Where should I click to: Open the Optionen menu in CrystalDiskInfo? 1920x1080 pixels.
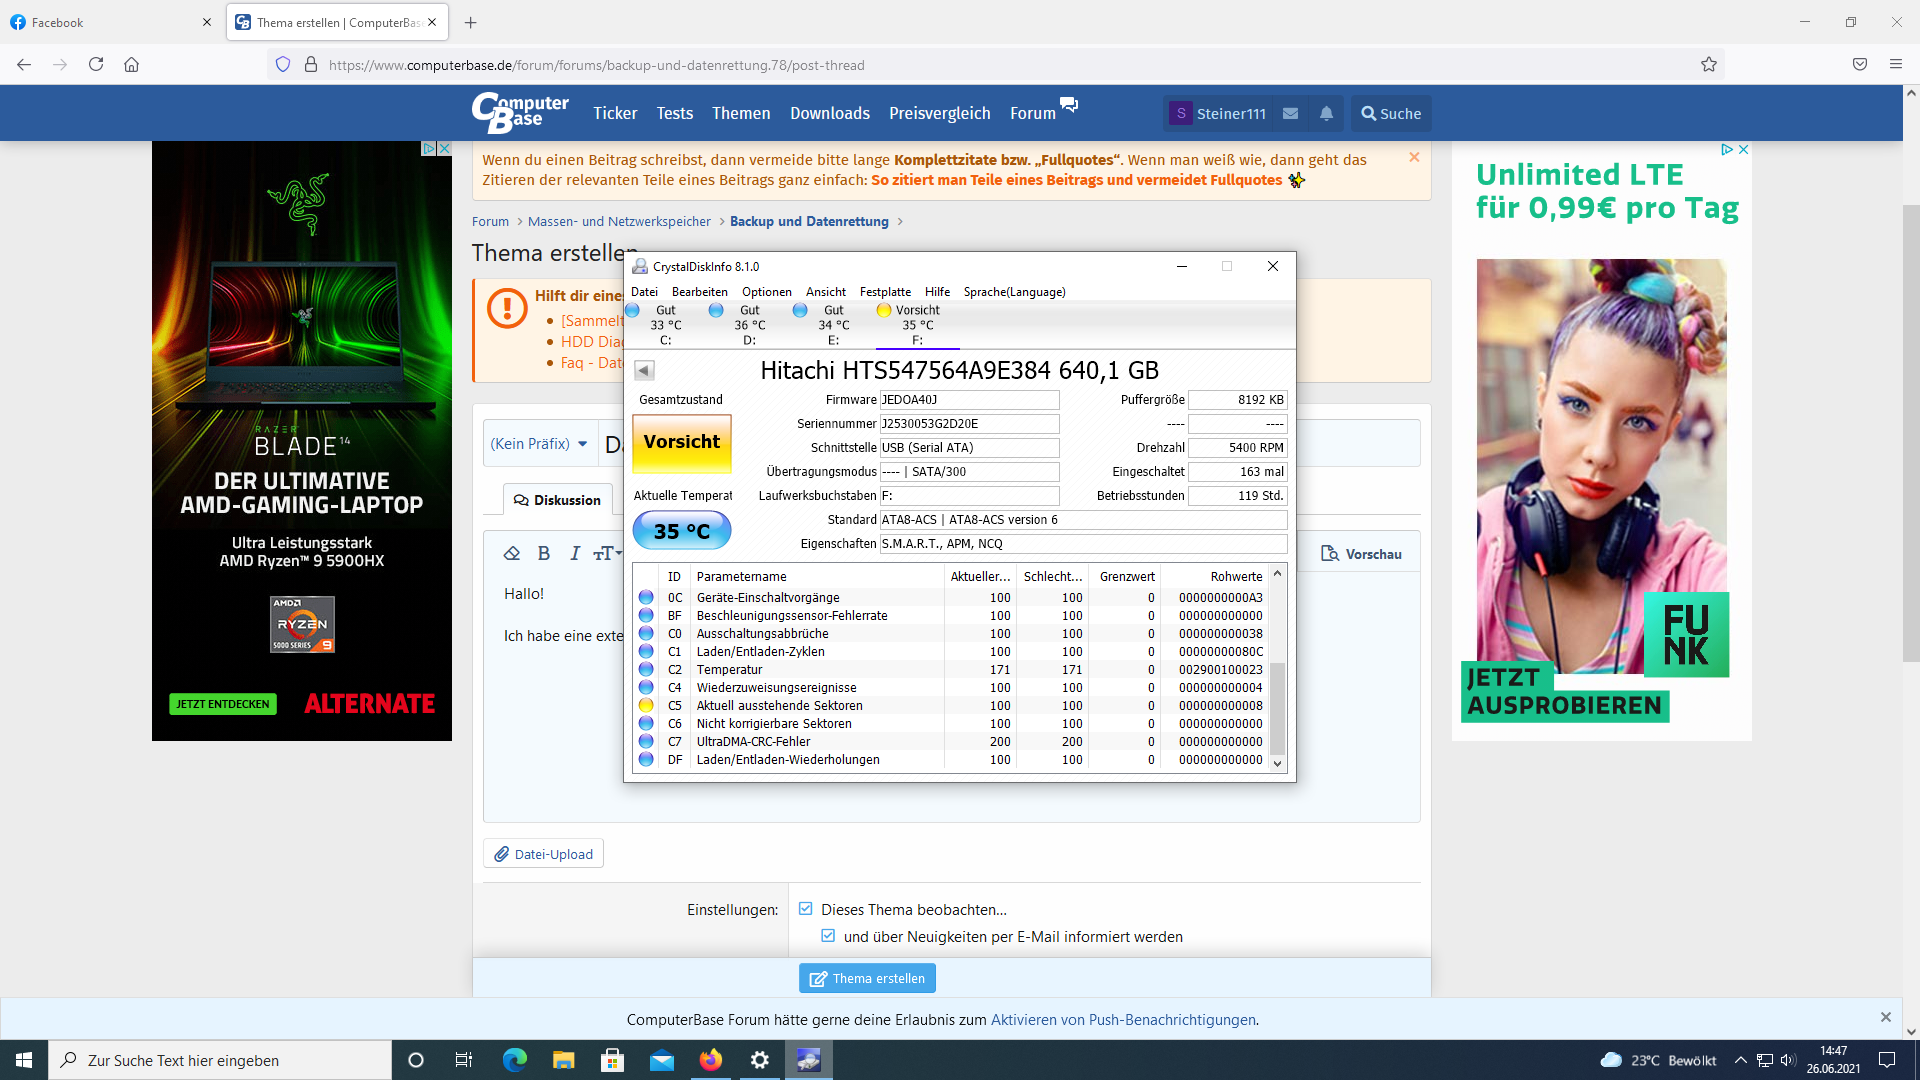(766, 292)
